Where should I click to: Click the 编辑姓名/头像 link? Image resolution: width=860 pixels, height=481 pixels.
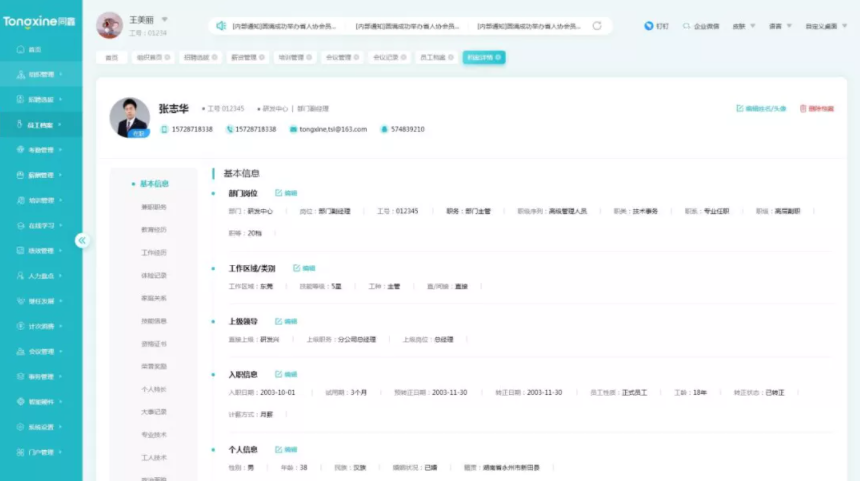pos(760,108)
